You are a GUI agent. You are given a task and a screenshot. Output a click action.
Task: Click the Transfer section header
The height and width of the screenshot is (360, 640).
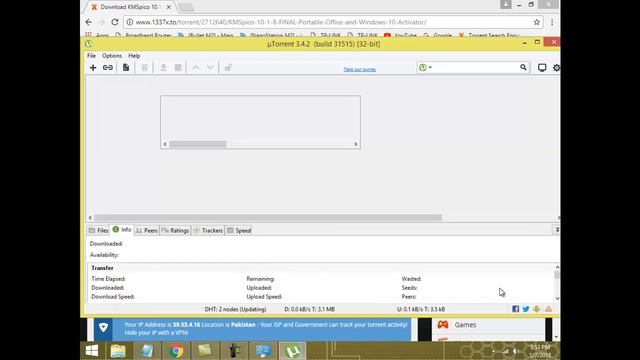pos(102,268)
